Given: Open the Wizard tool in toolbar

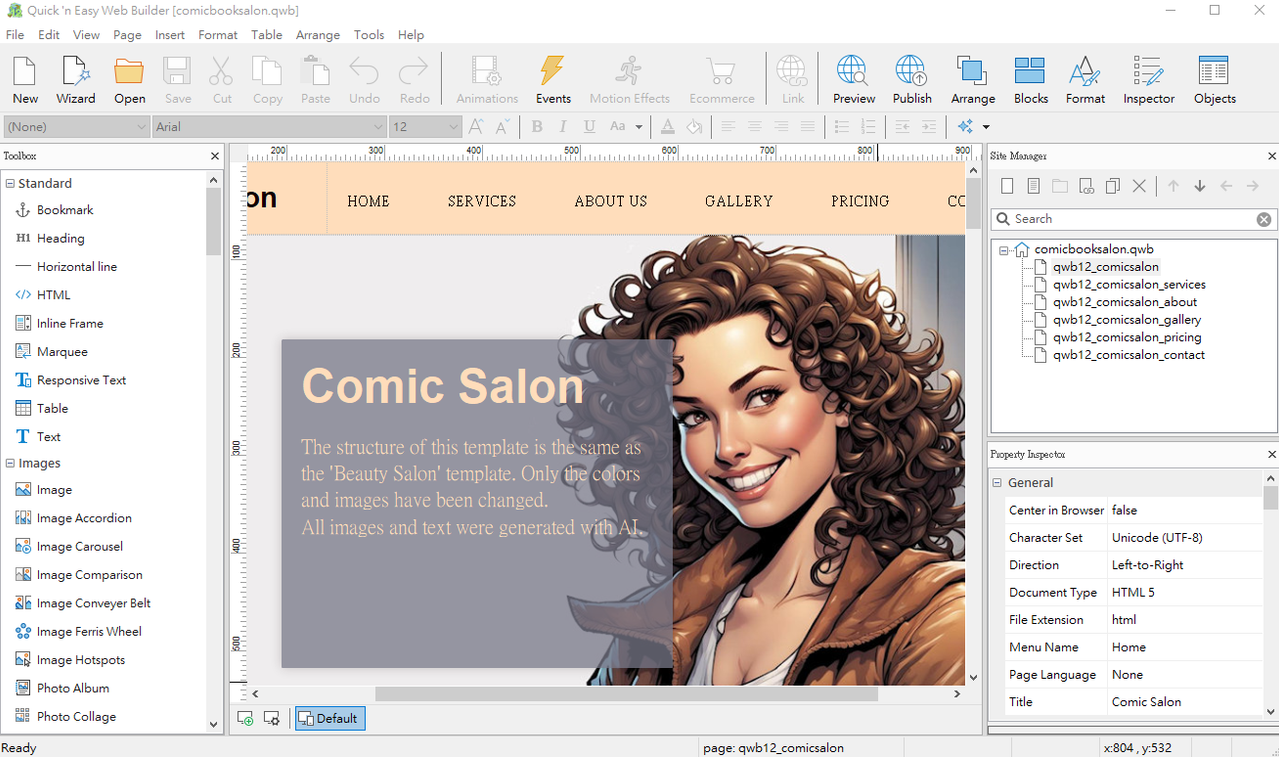Looking at the screenshot, I should [x=75, y=80].
